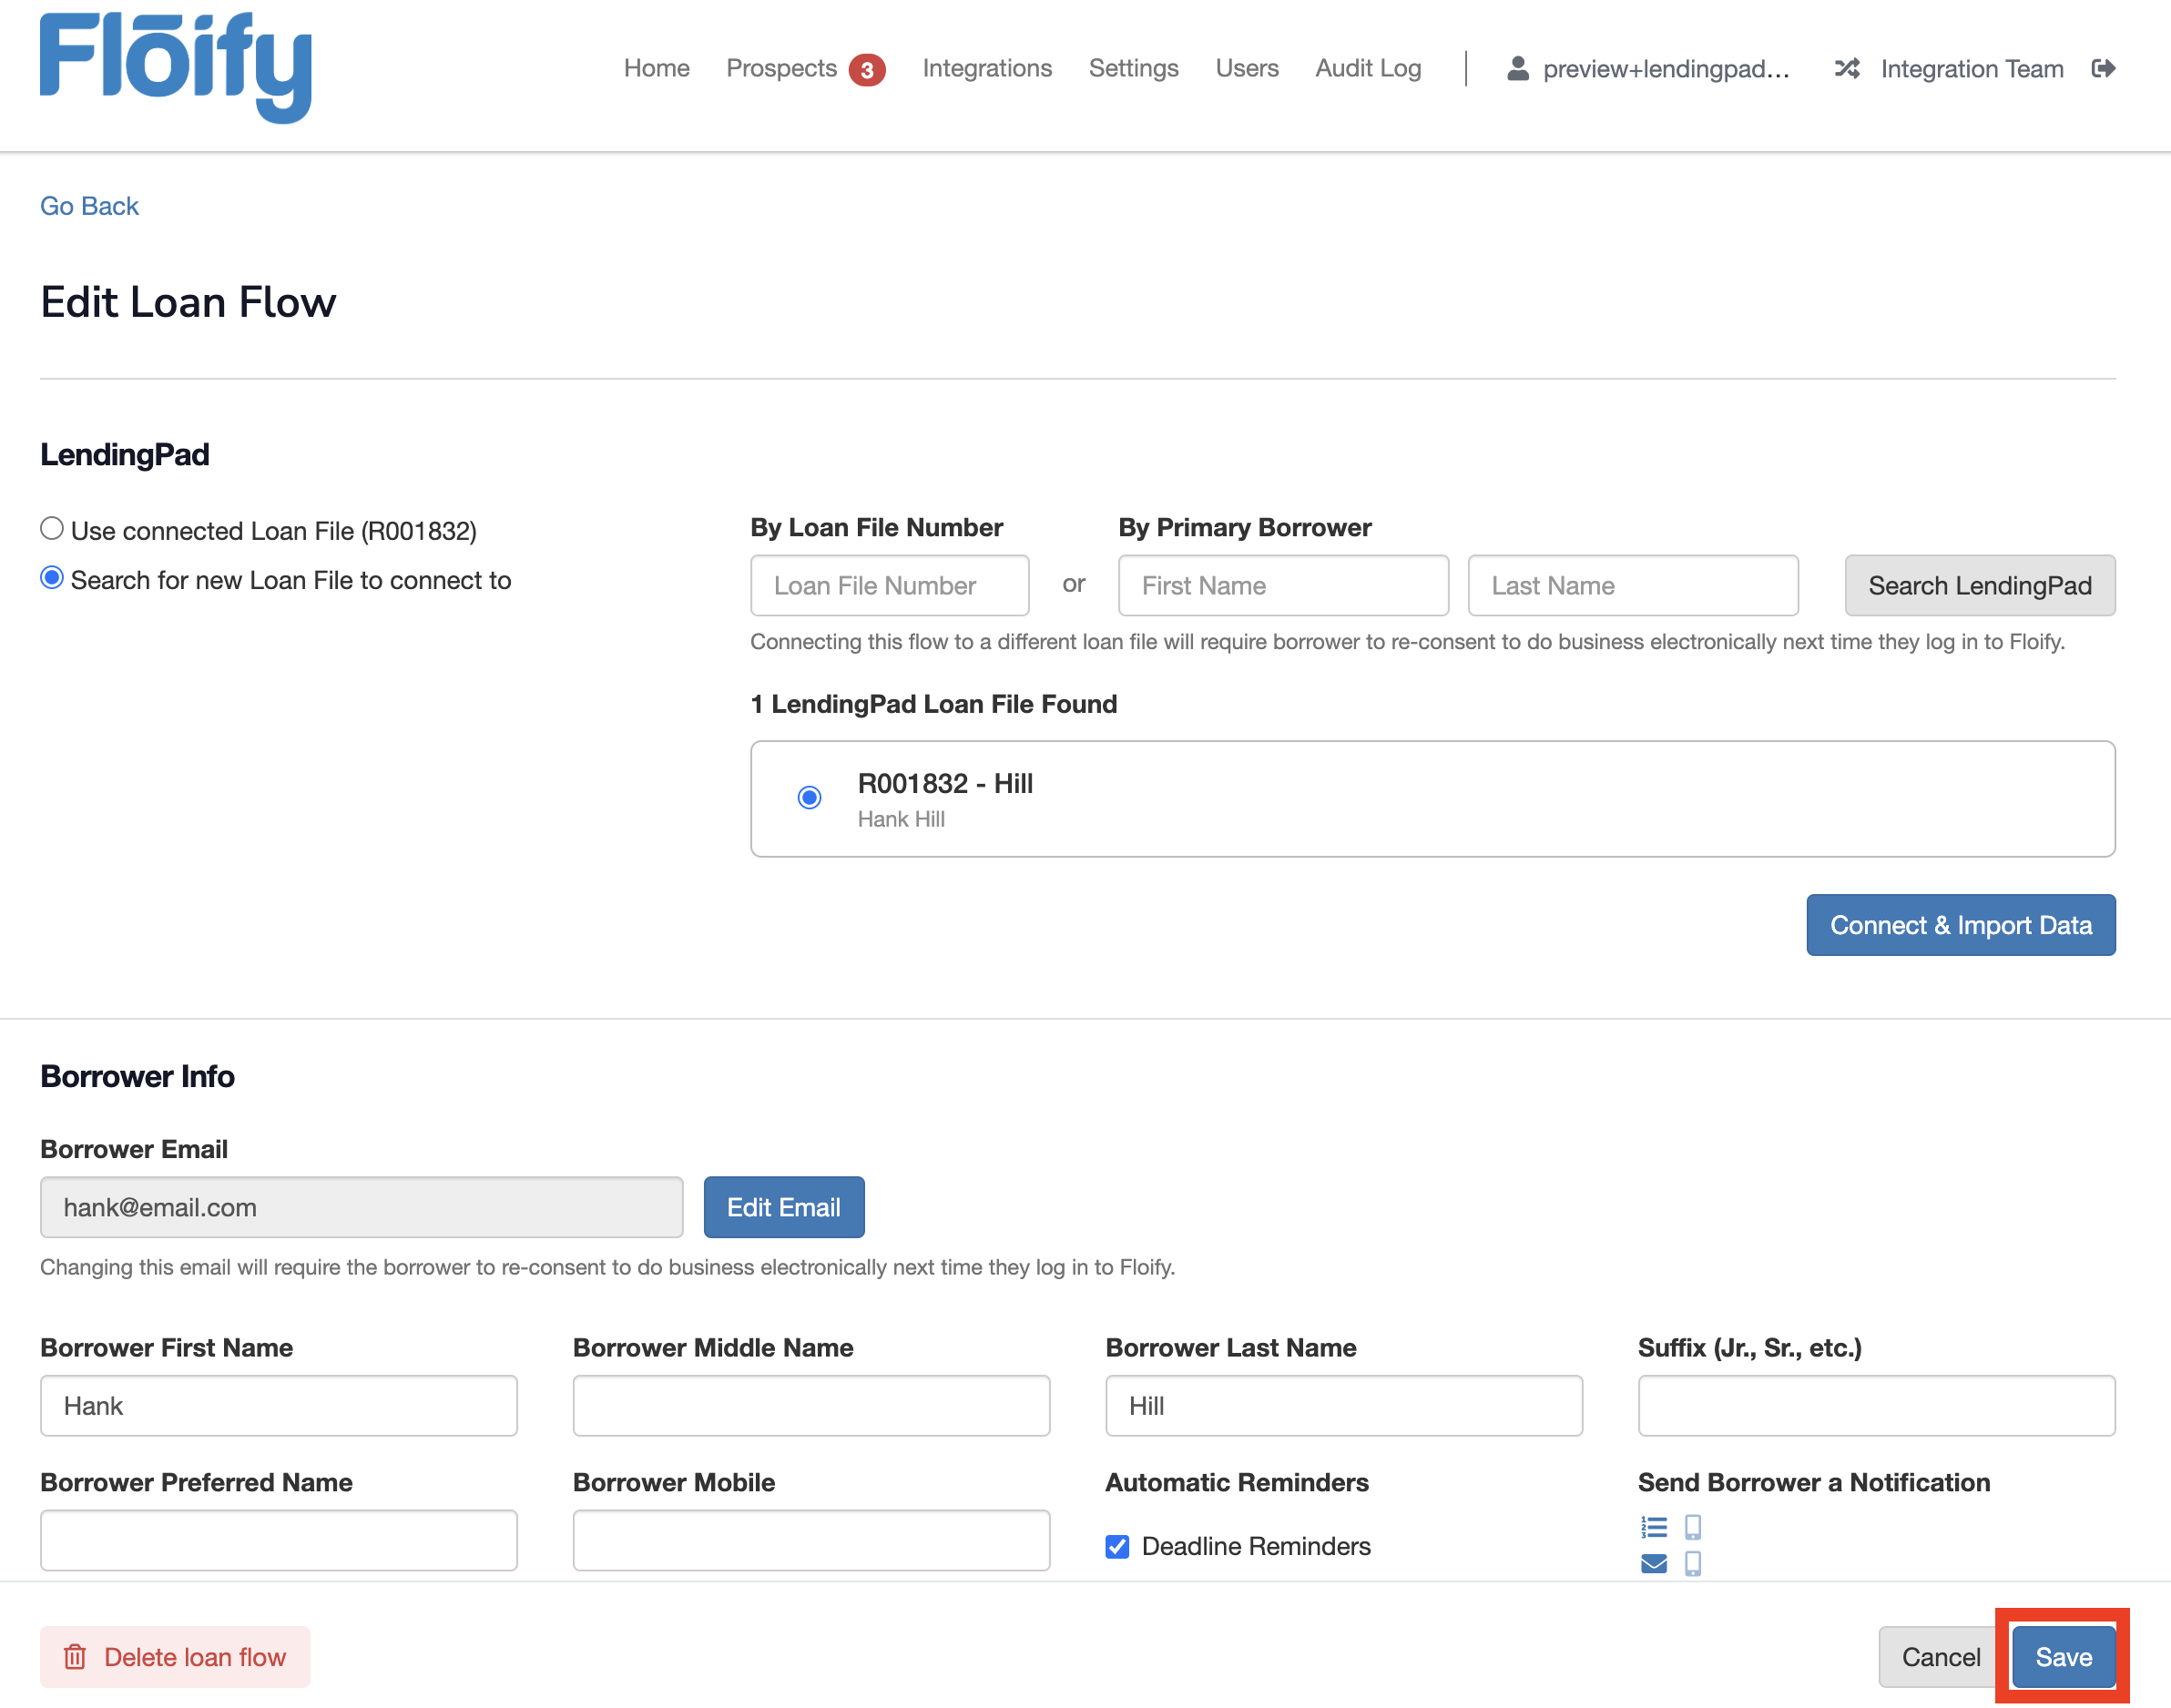
Task: Click the Floify logo
Action: [176, 66]
